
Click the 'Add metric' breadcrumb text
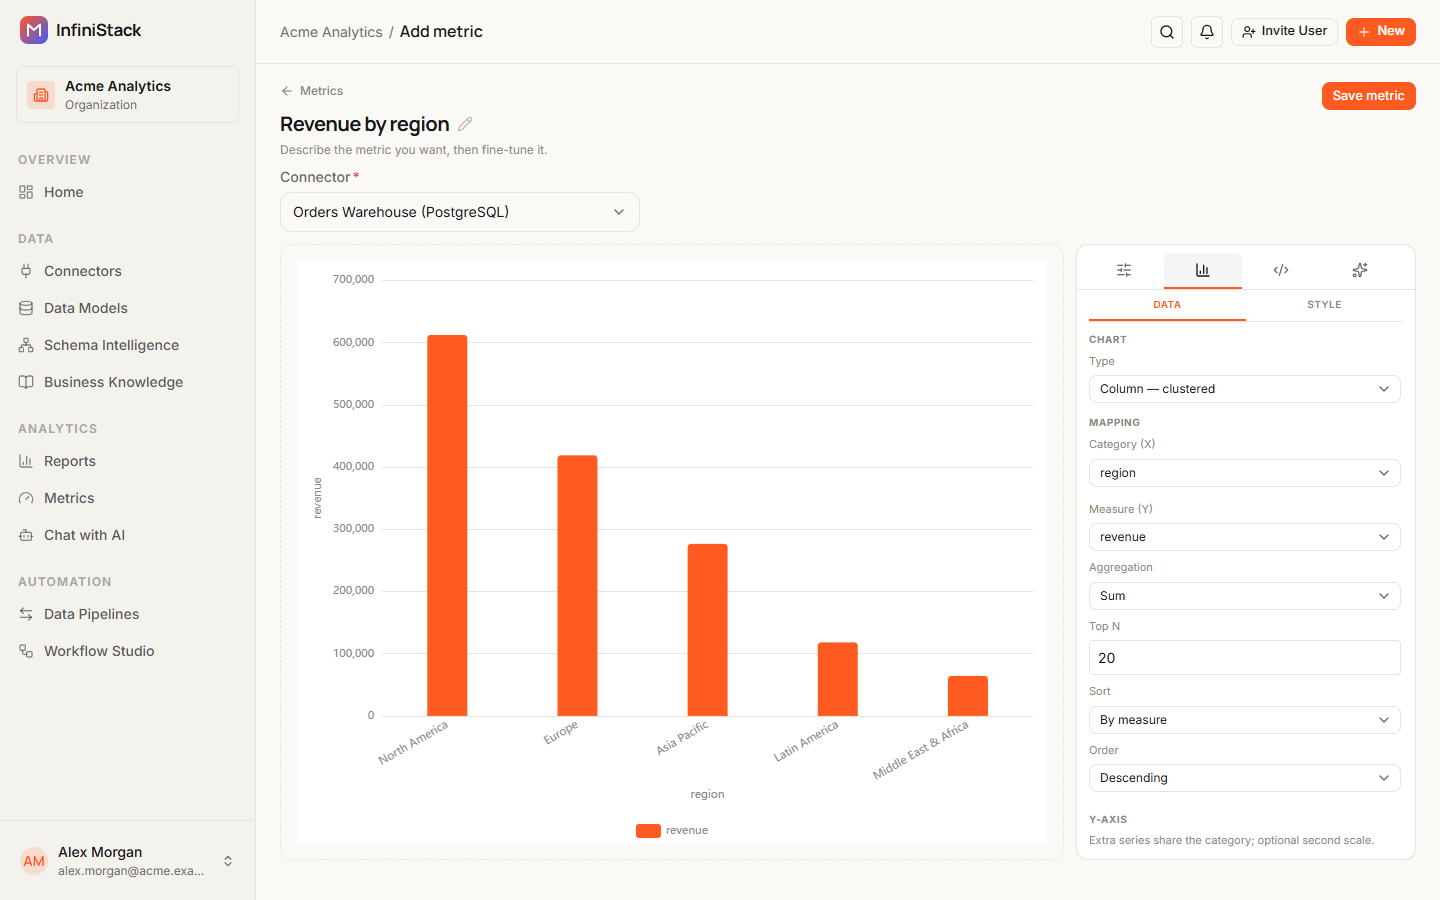[441, 32]
